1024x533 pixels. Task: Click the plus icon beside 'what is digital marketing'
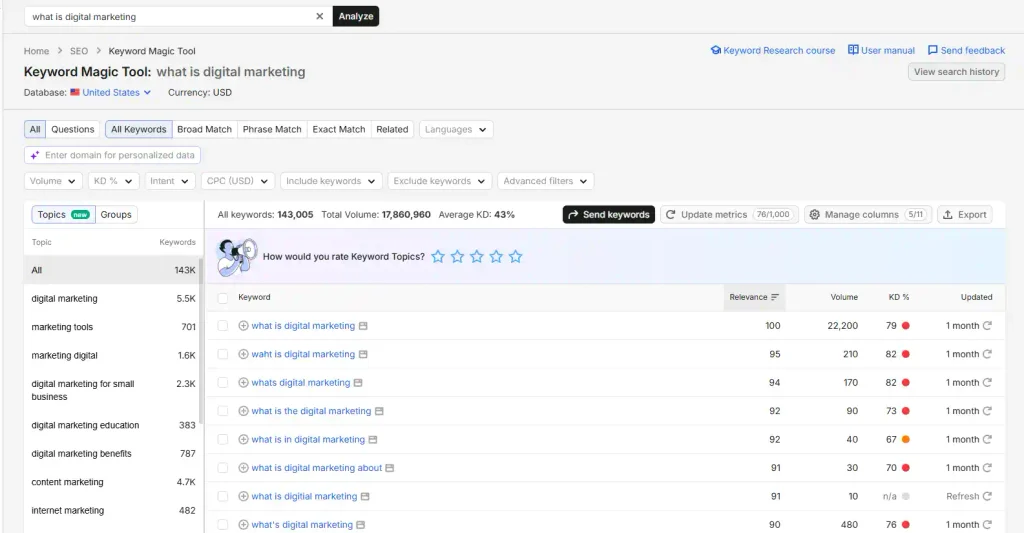pyautogui.click(x=243, y=325)
